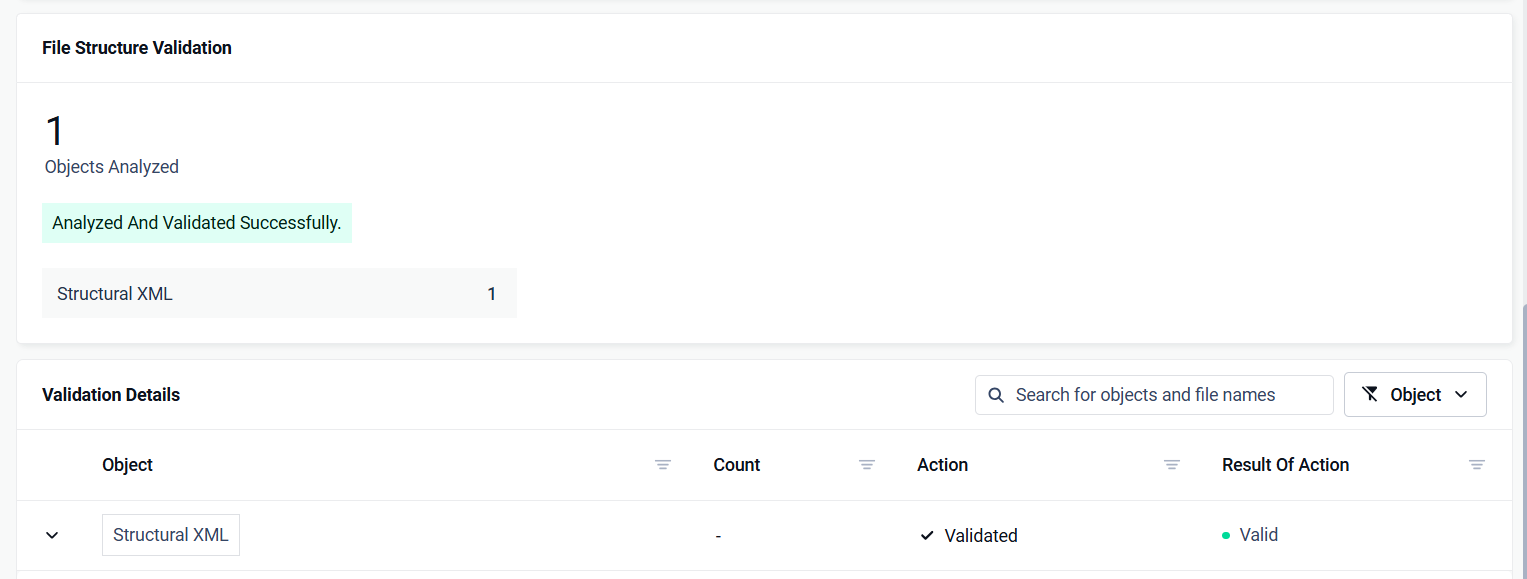Sort by the Count column header

pos(737,465)
